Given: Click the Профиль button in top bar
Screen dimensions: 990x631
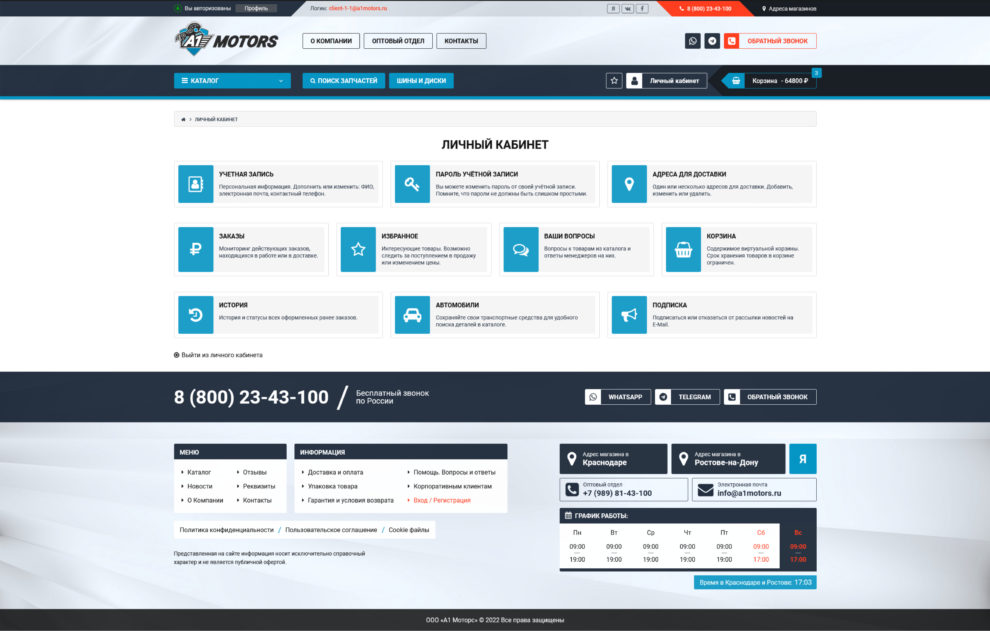Looking at the screenshot, I should pyautogui.click(x=256, y=8).
